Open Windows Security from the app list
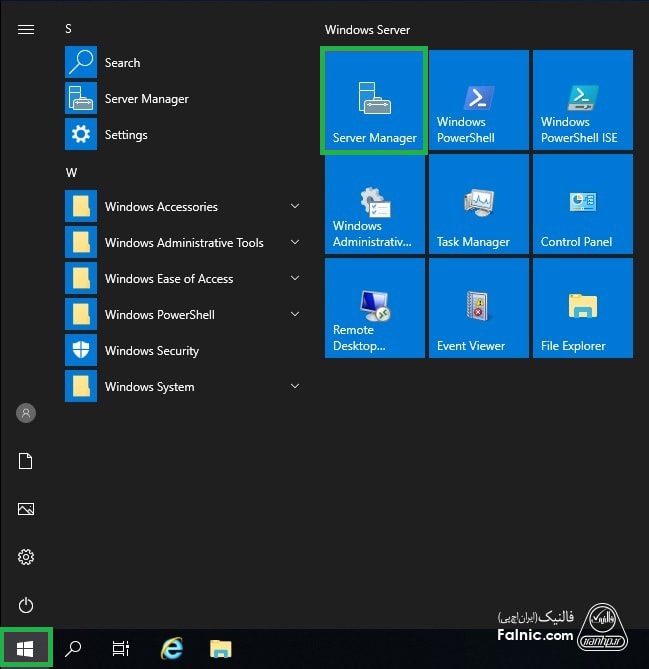 click(x=151, y=351)
